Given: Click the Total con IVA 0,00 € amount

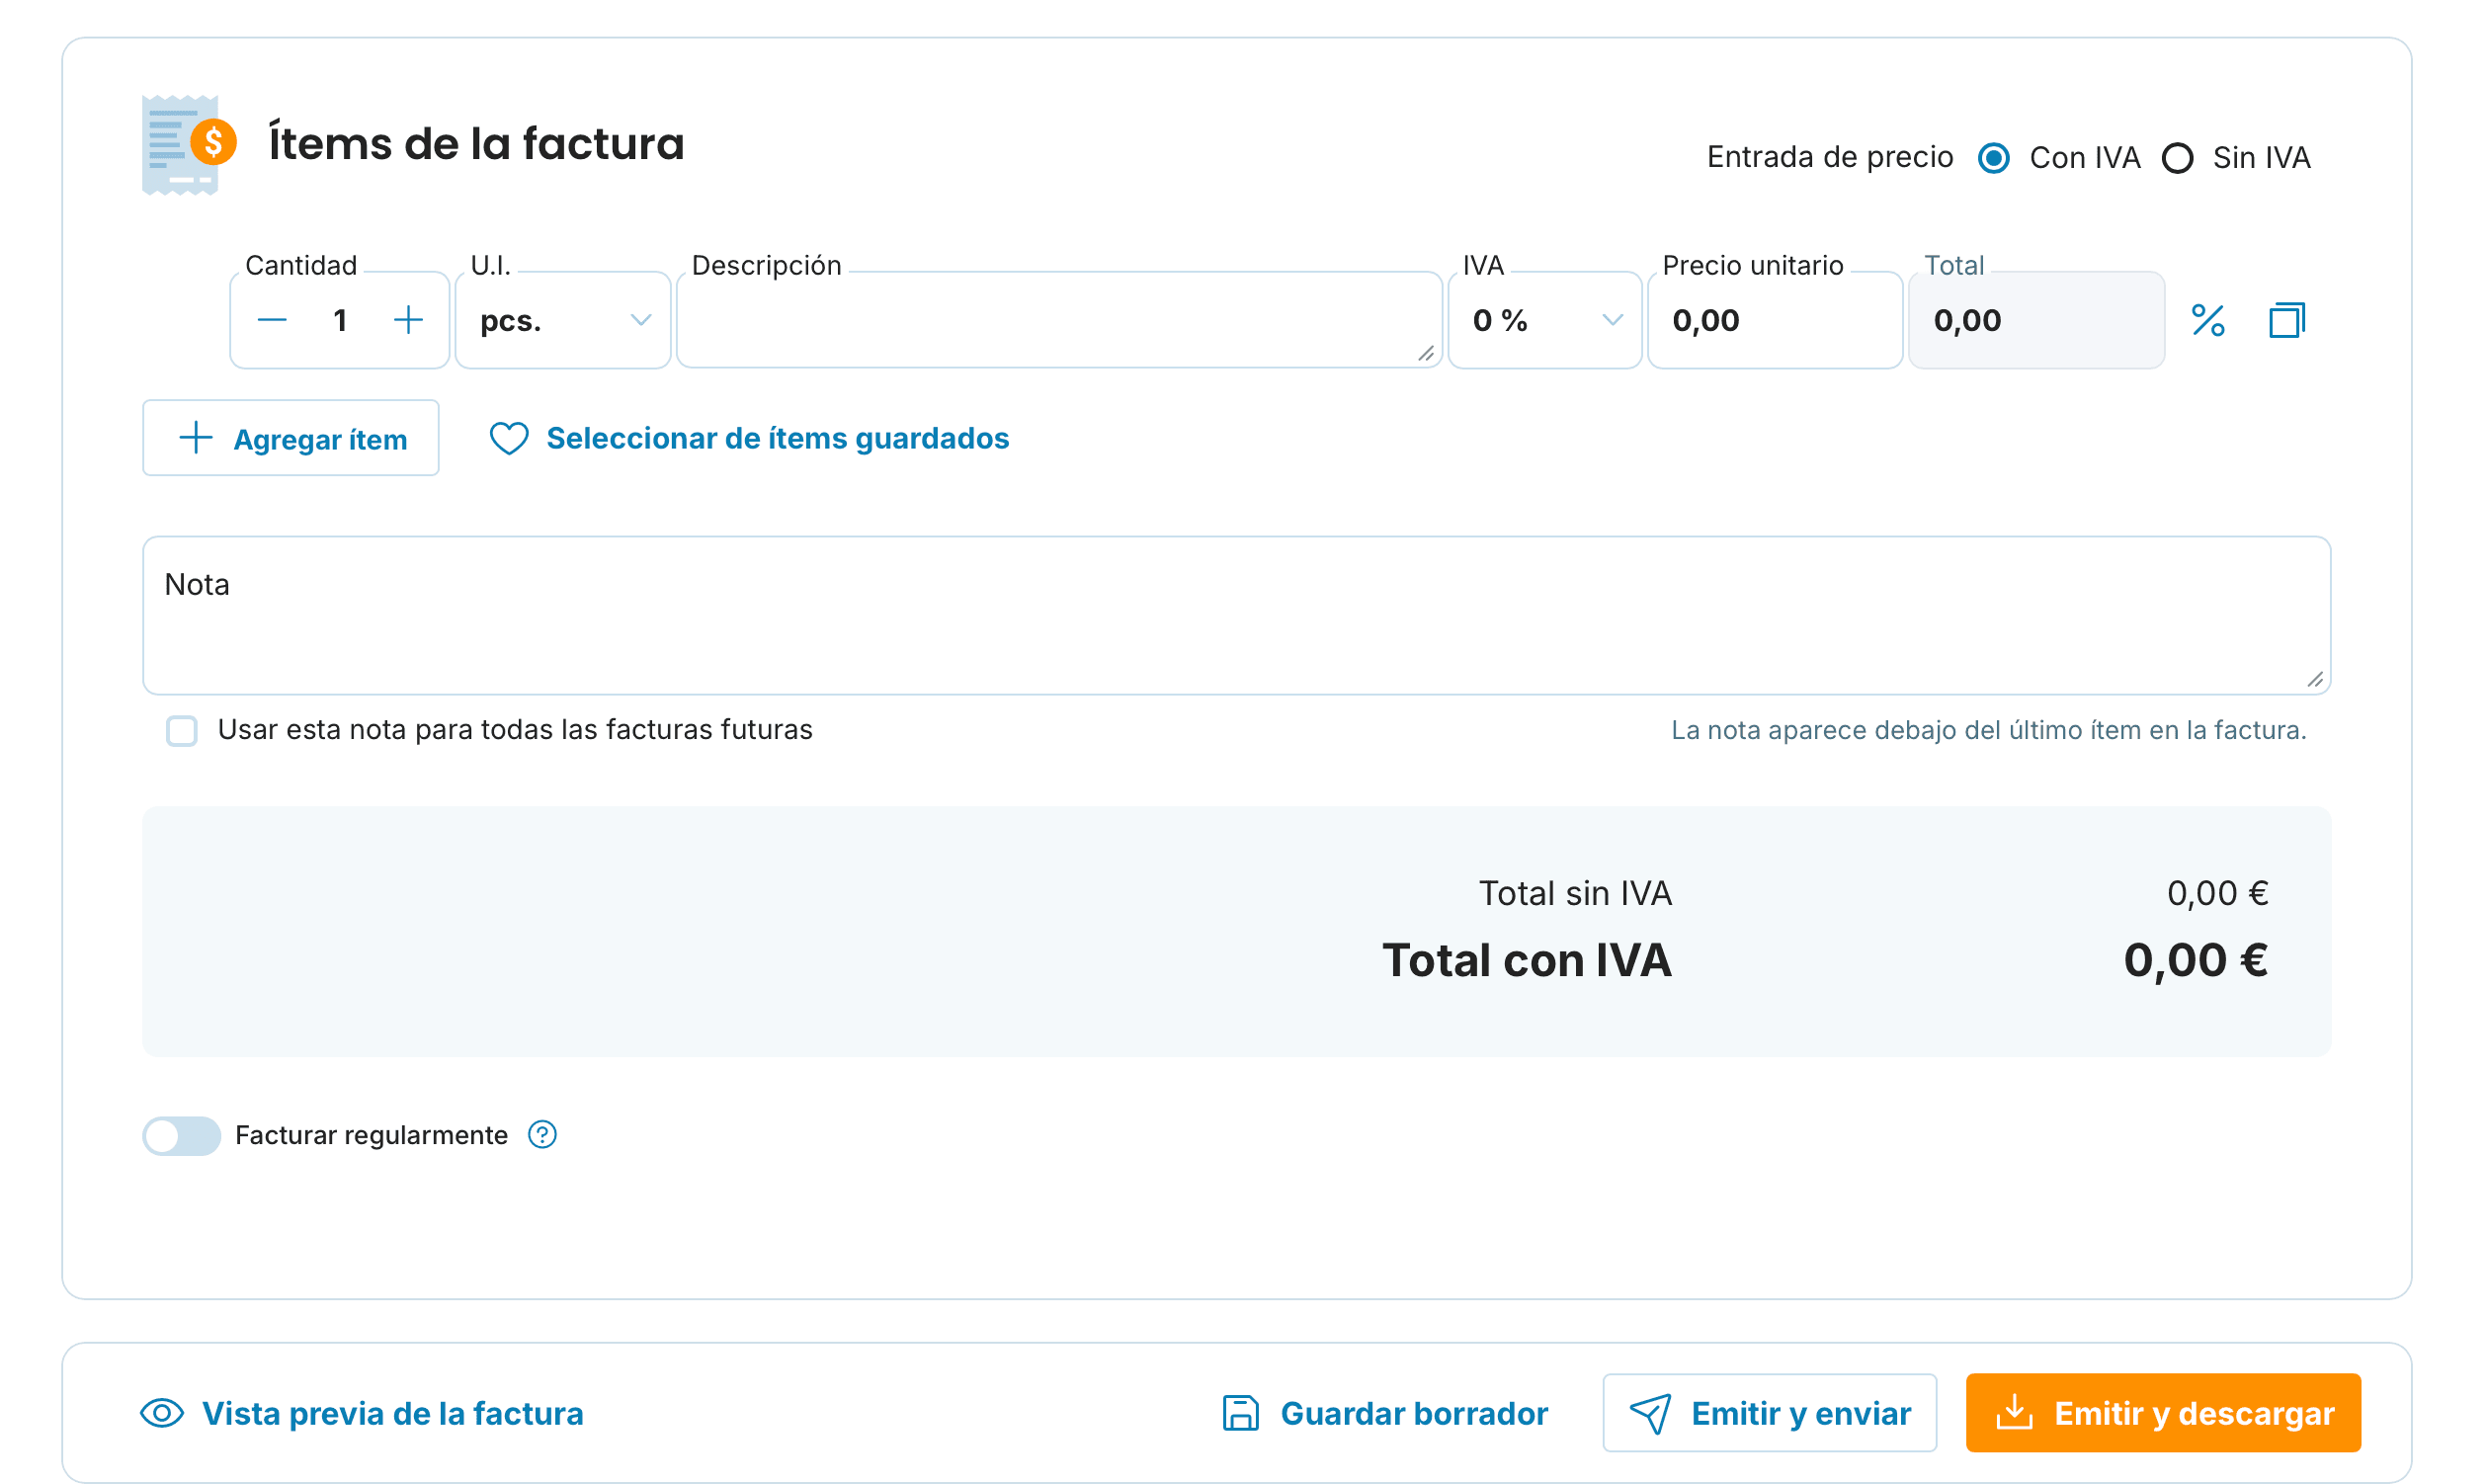Looking at the screenshot, I should click(x=2195, y=960).
